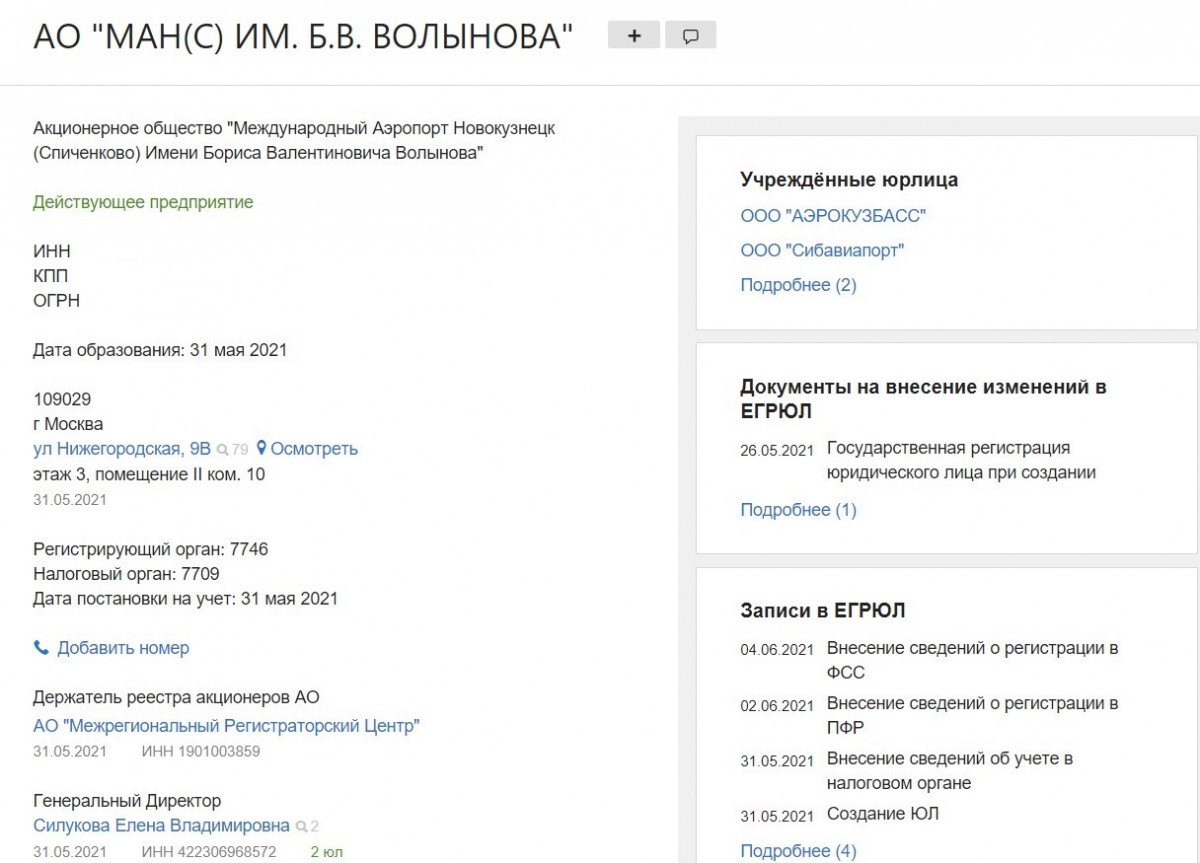Click Учреждённые юрлица heading
Screen dimensions: 1200x863
tap(849, 180)
